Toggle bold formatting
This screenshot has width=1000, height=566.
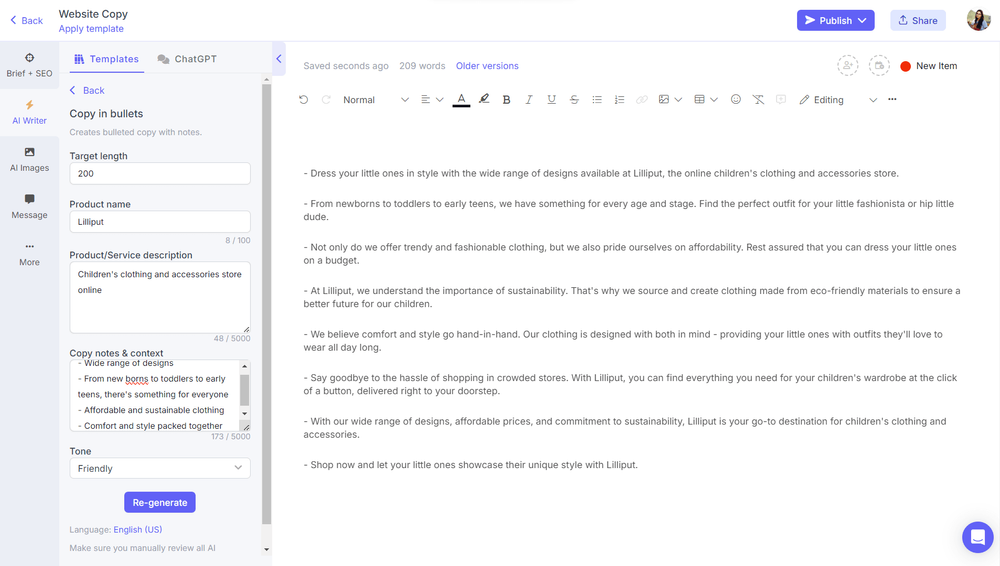click(x=506, y=100)
